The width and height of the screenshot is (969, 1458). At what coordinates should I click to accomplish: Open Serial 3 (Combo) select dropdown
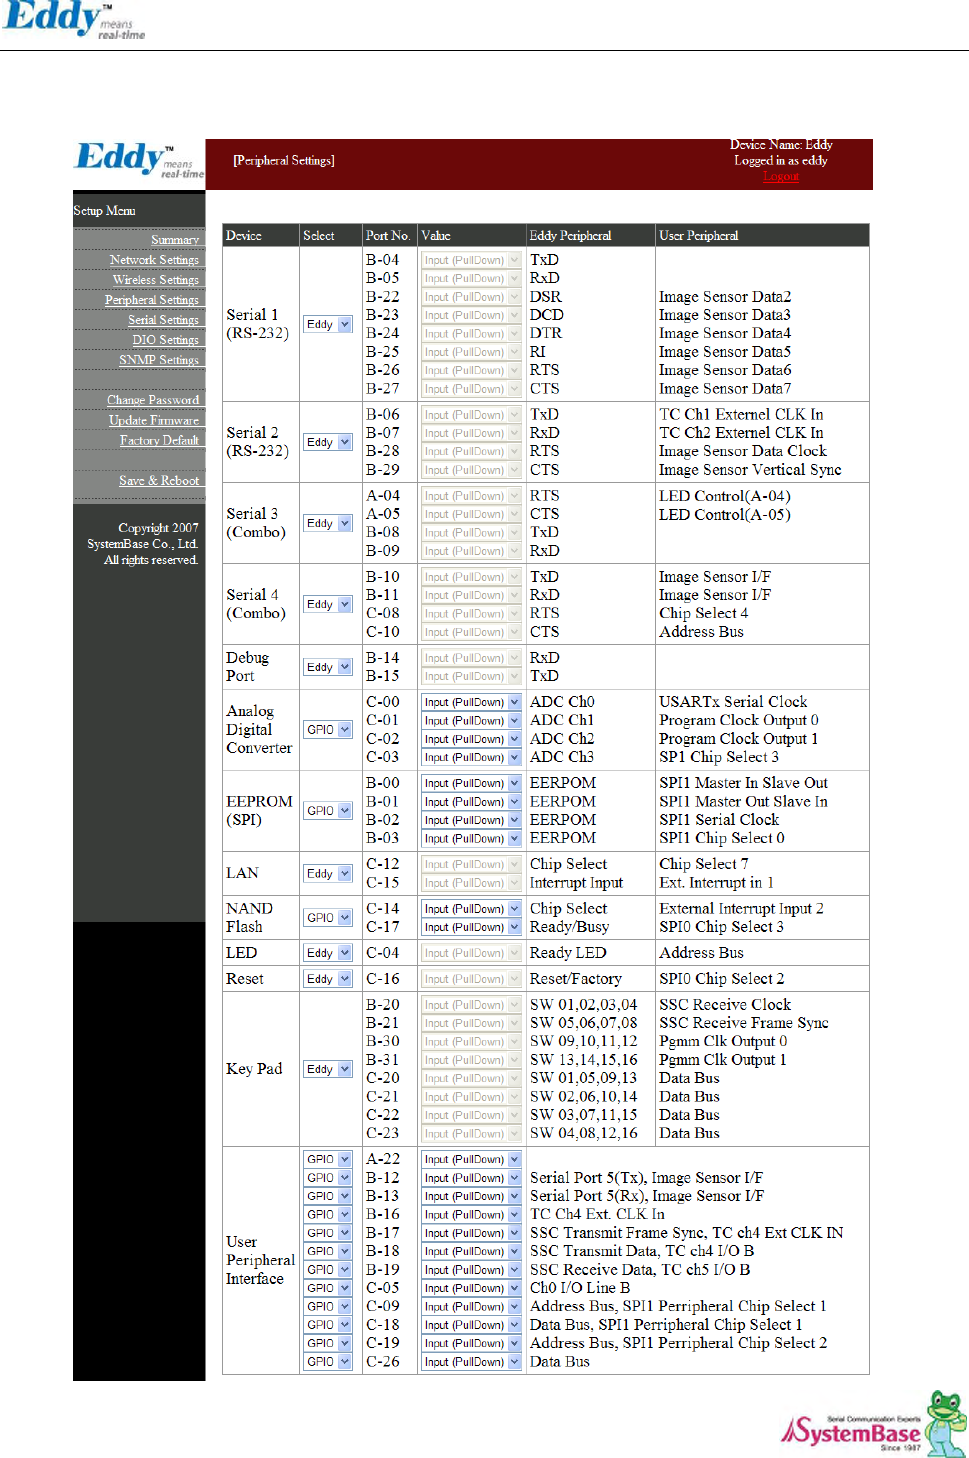(x=328, y=523)
